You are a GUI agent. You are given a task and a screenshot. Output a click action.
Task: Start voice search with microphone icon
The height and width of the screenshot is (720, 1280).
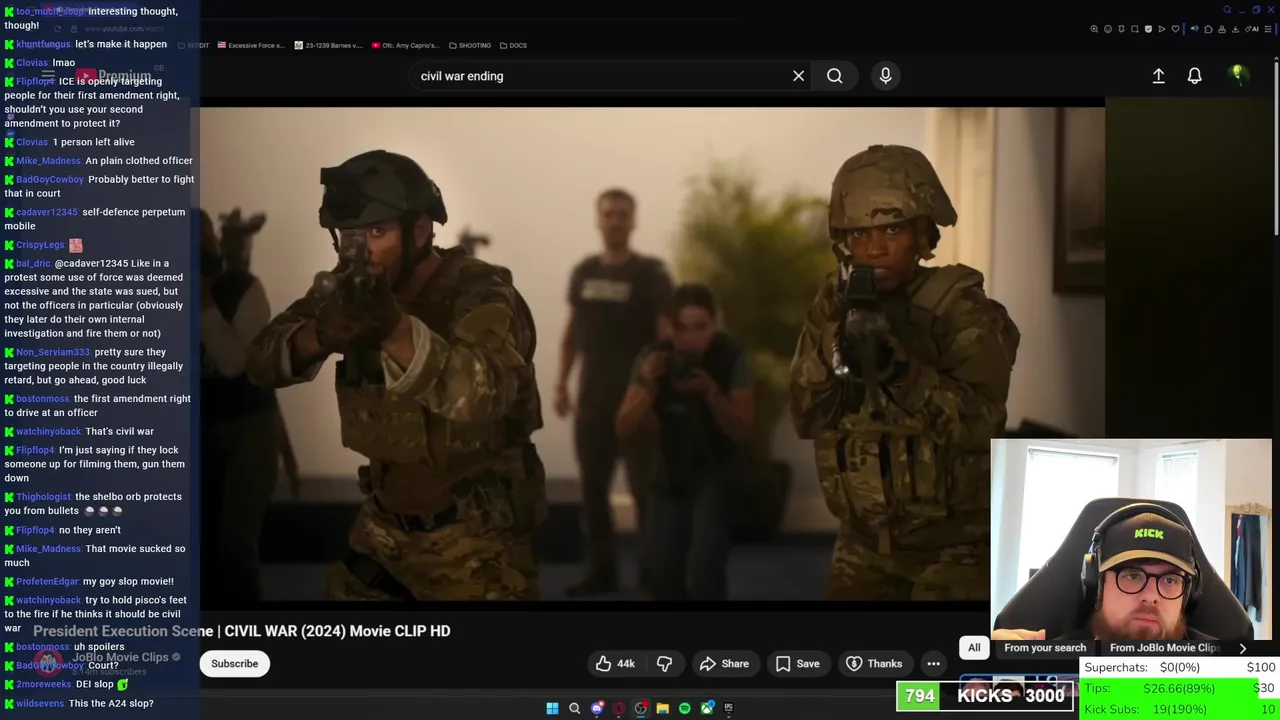point(885,76)
